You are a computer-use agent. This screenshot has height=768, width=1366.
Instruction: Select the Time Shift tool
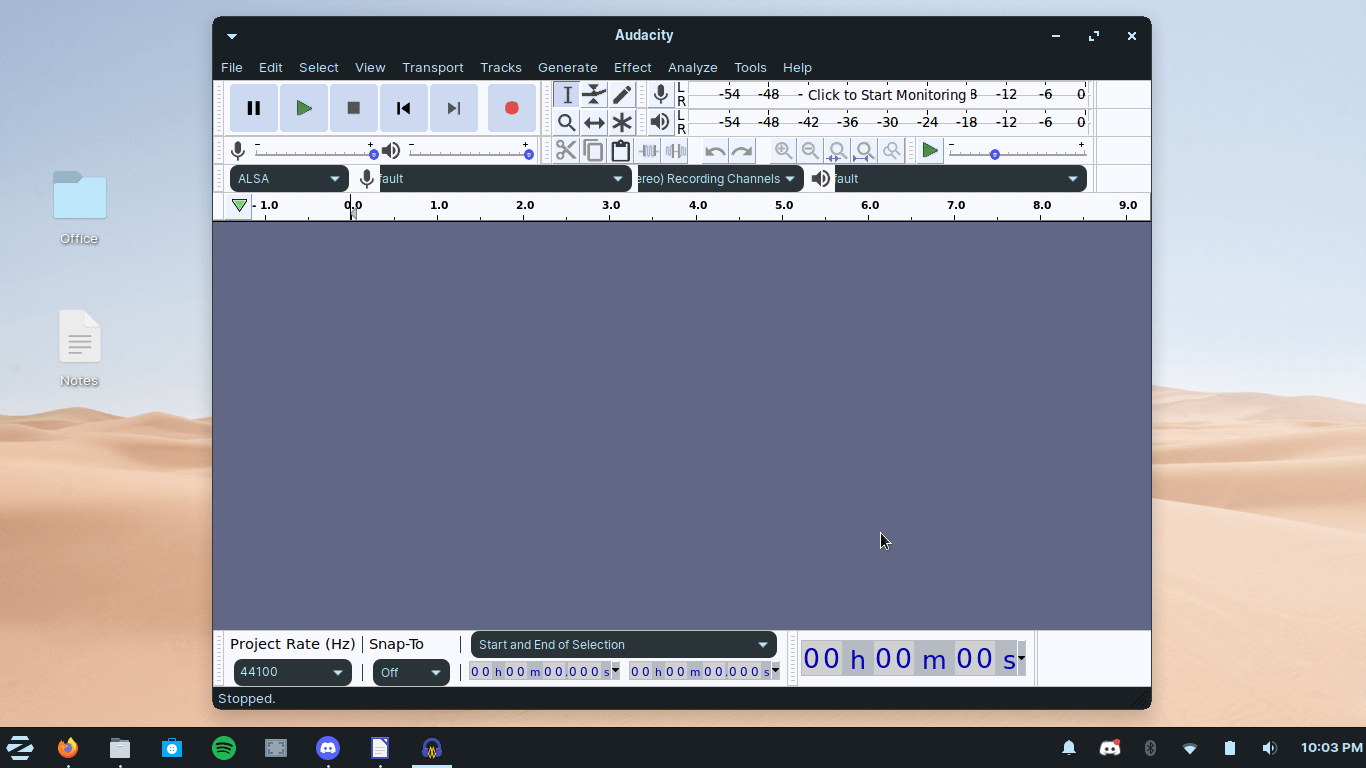594,123
